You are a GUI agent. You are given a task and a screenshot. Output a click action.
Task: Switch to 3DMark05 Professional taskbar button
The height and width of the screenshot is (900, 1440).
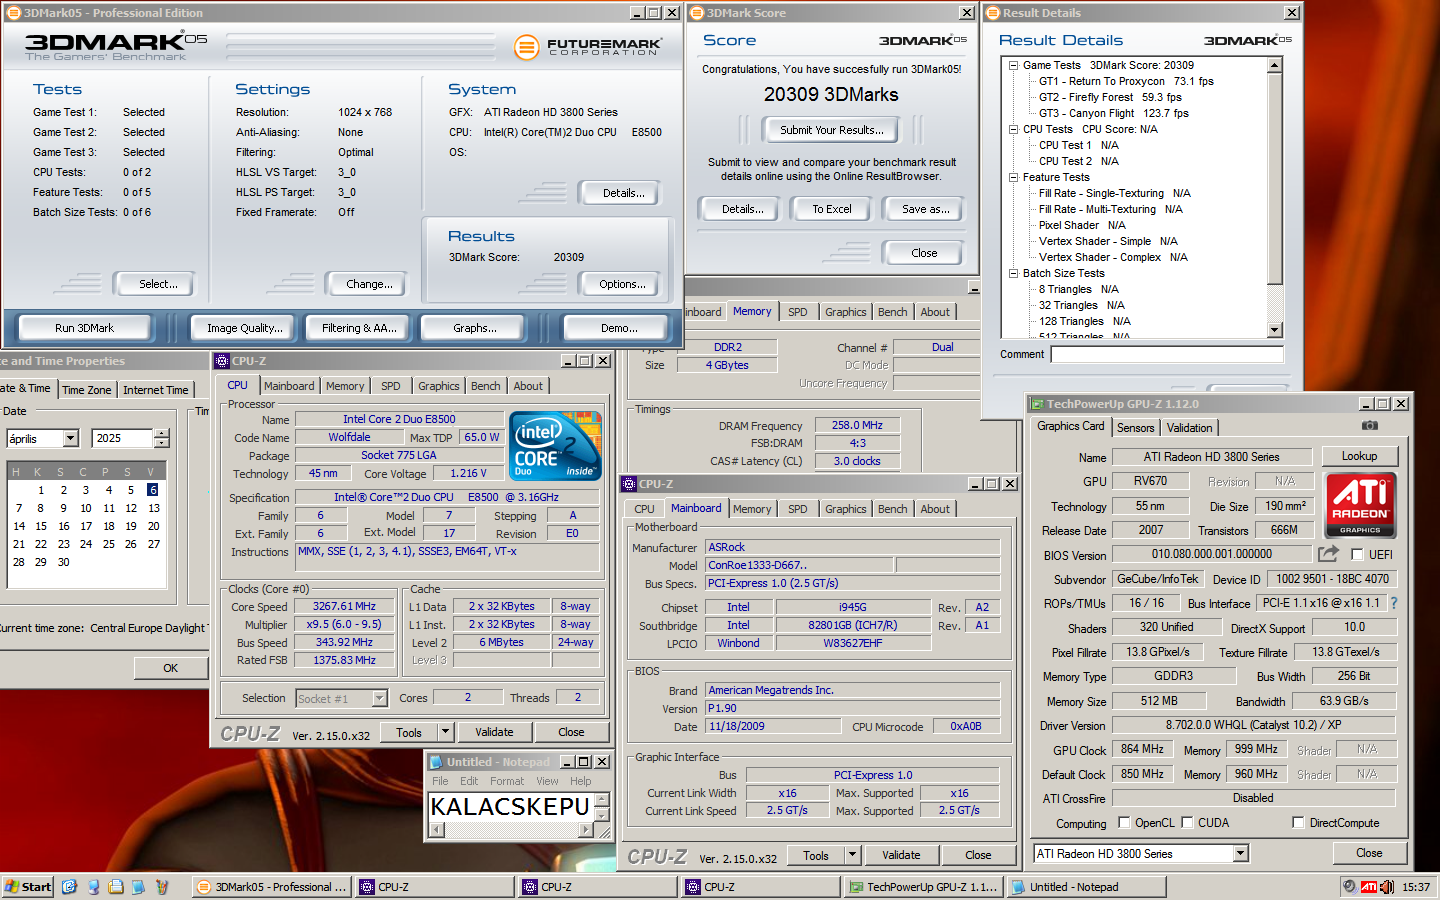click(271, 887)
